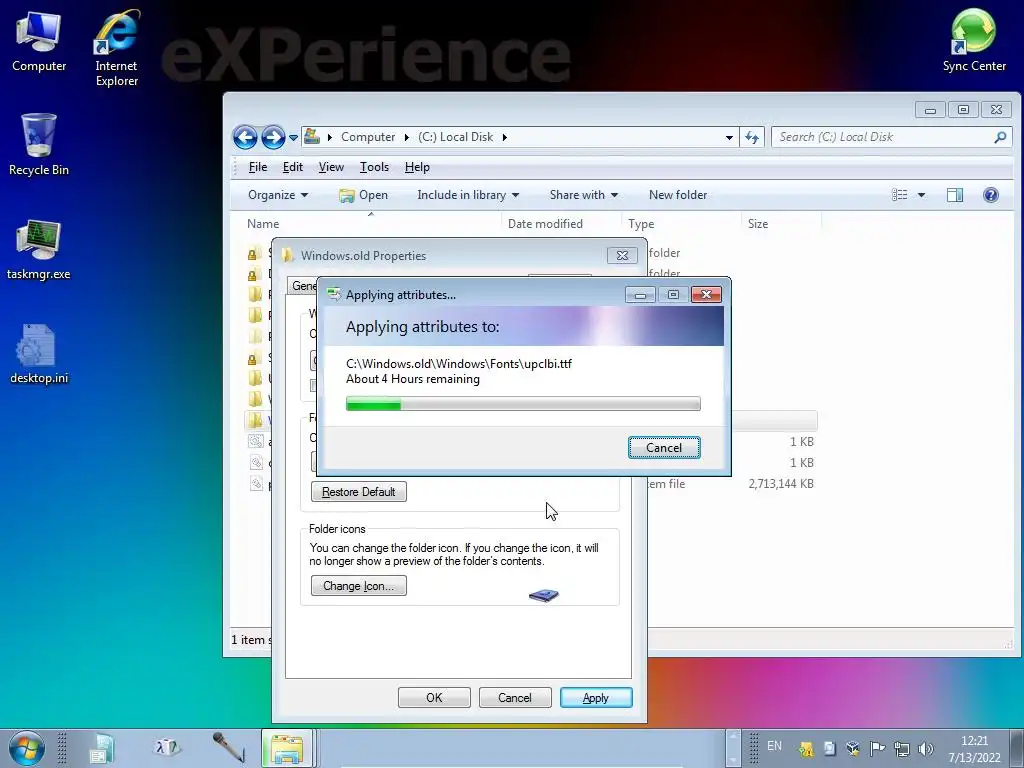
Task: Select the desktop.ini file icon
Action: [39, 353]
